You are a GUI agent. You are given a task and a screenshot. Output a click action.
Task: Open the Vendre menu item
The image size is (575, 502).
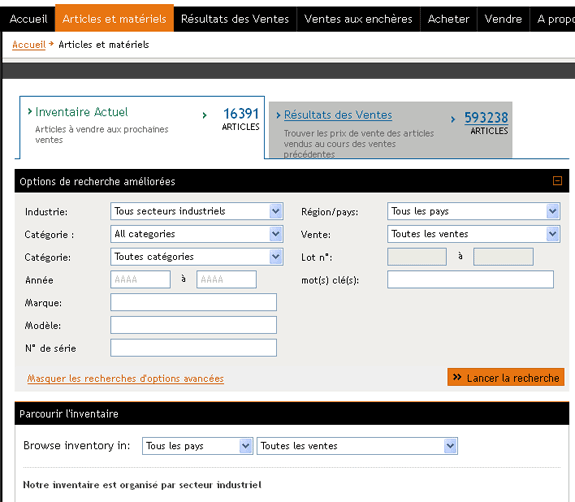pos(503,19)
